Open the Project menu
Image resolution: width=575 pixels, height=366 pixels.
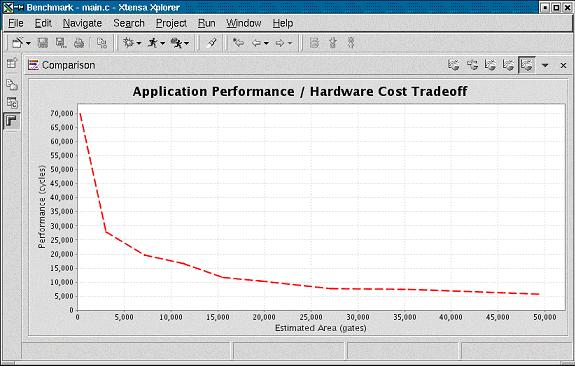click(x=171, y=23)
